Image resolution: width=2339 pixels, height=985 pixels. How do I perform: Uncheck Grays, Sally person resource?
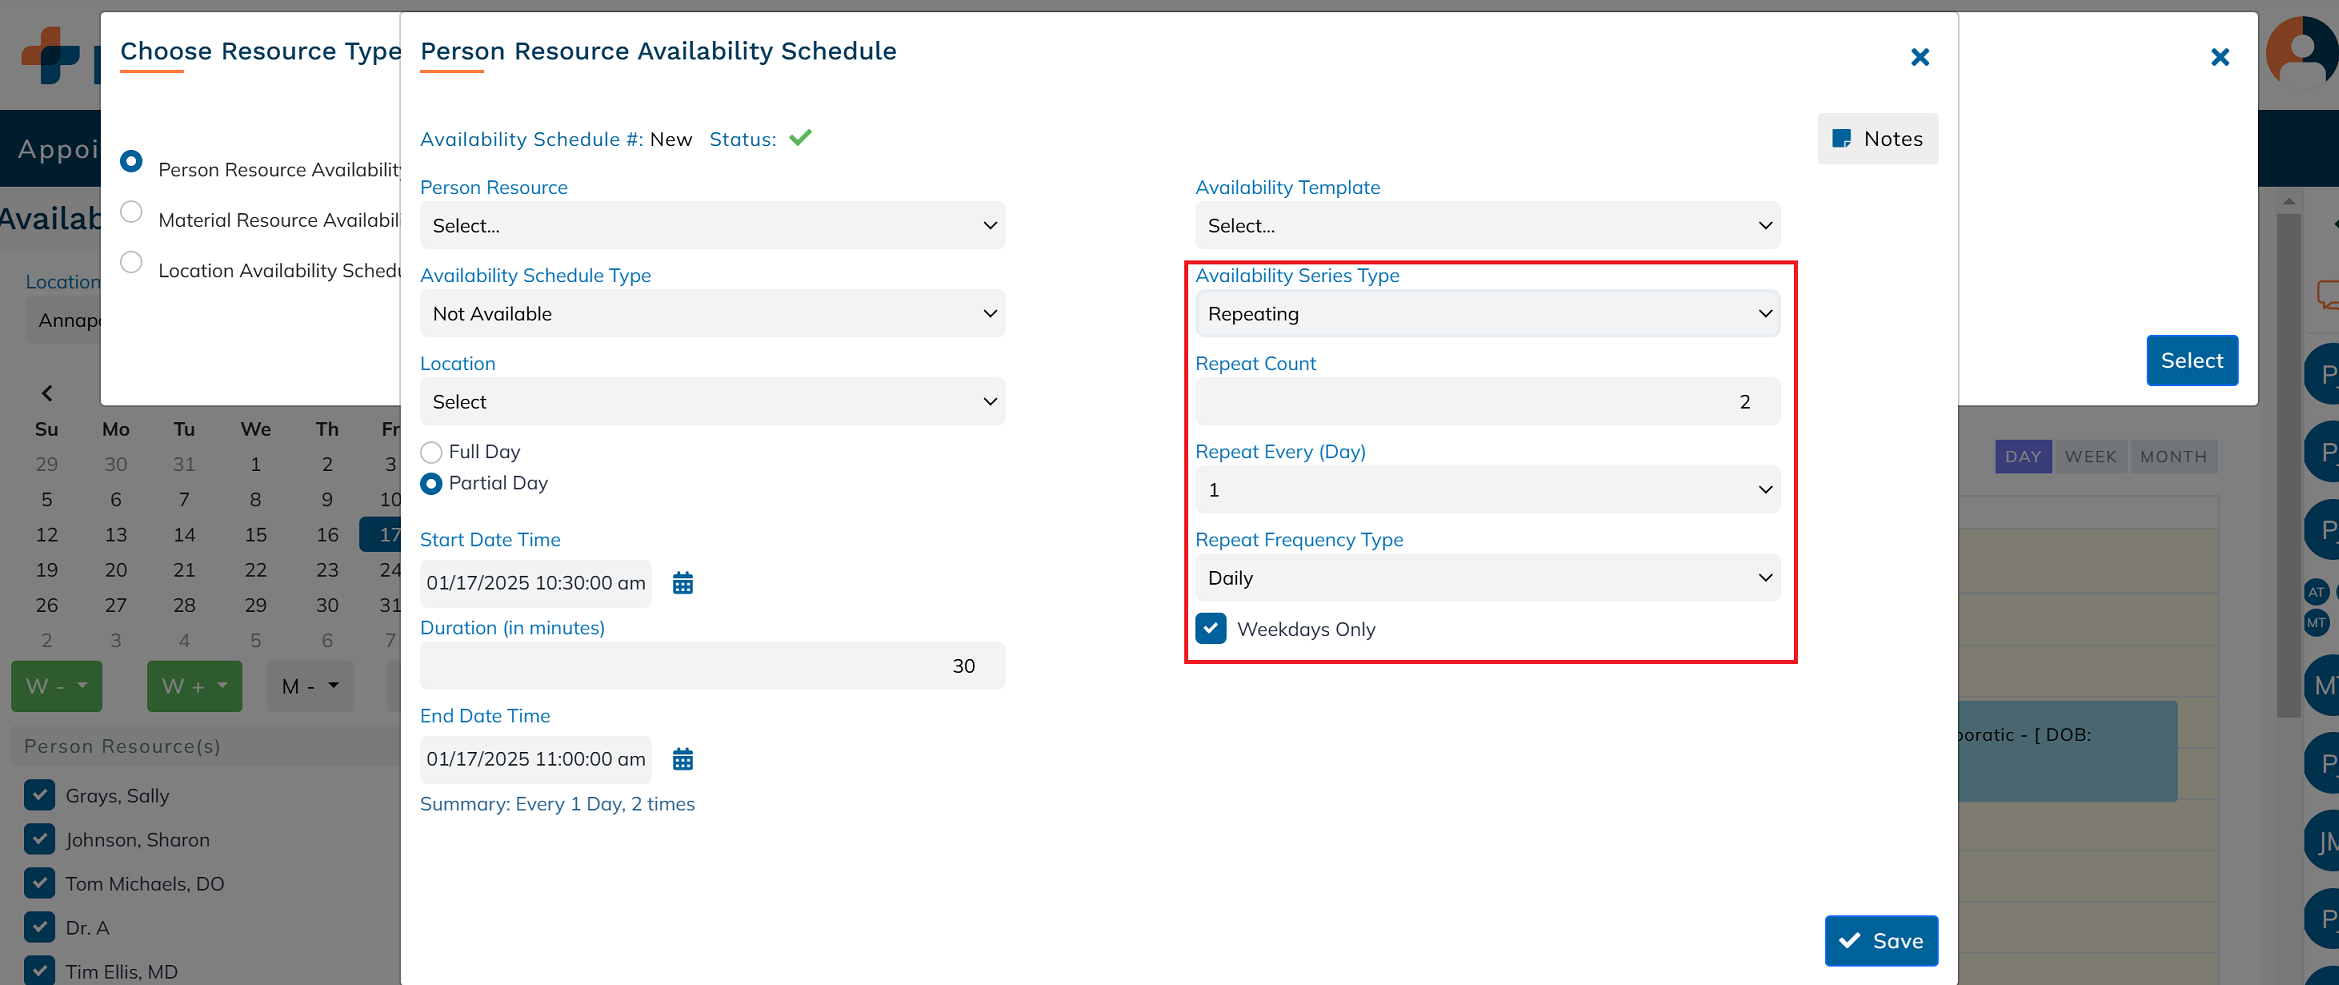pyautogui.click(x=40, y=795)
